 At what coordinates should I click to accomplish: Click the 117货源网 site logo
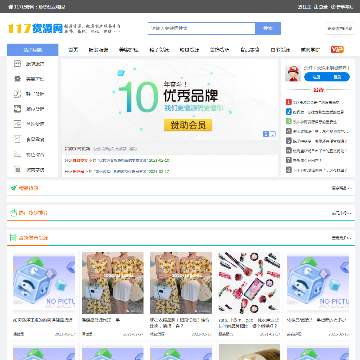pos(35,29)
